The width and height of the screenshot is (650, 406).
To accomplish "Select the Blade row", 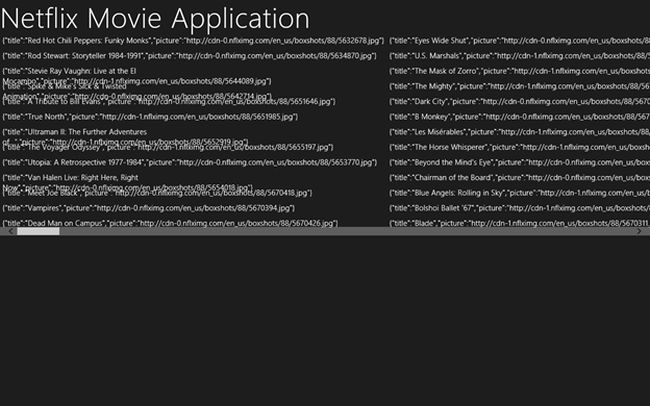I will click(x=519, y=223).
